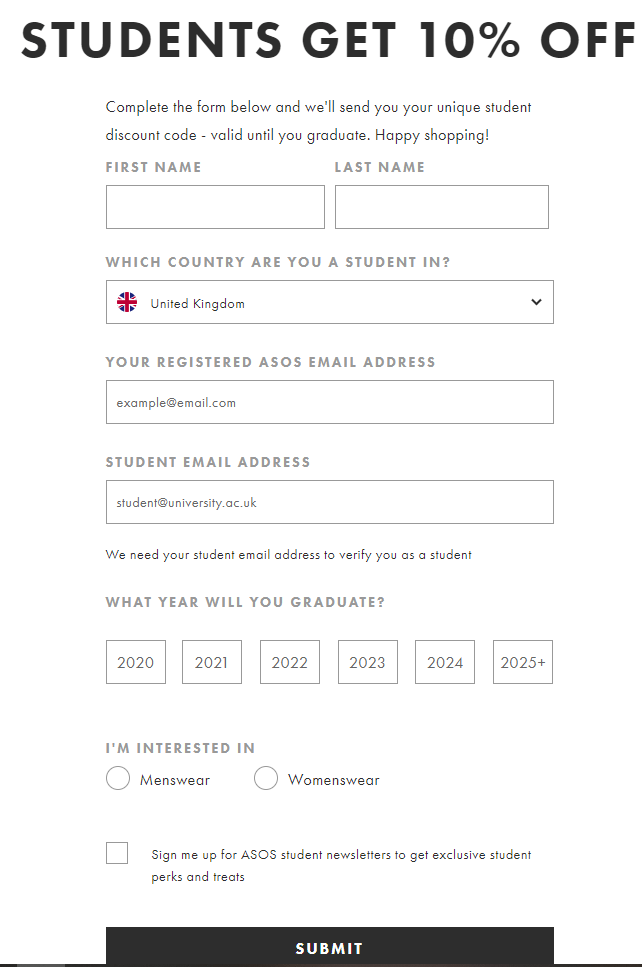The image size is (642, 967).
Task: Select 2024 graduation year box
Action: pyautogui.click(x=445, y=662)
